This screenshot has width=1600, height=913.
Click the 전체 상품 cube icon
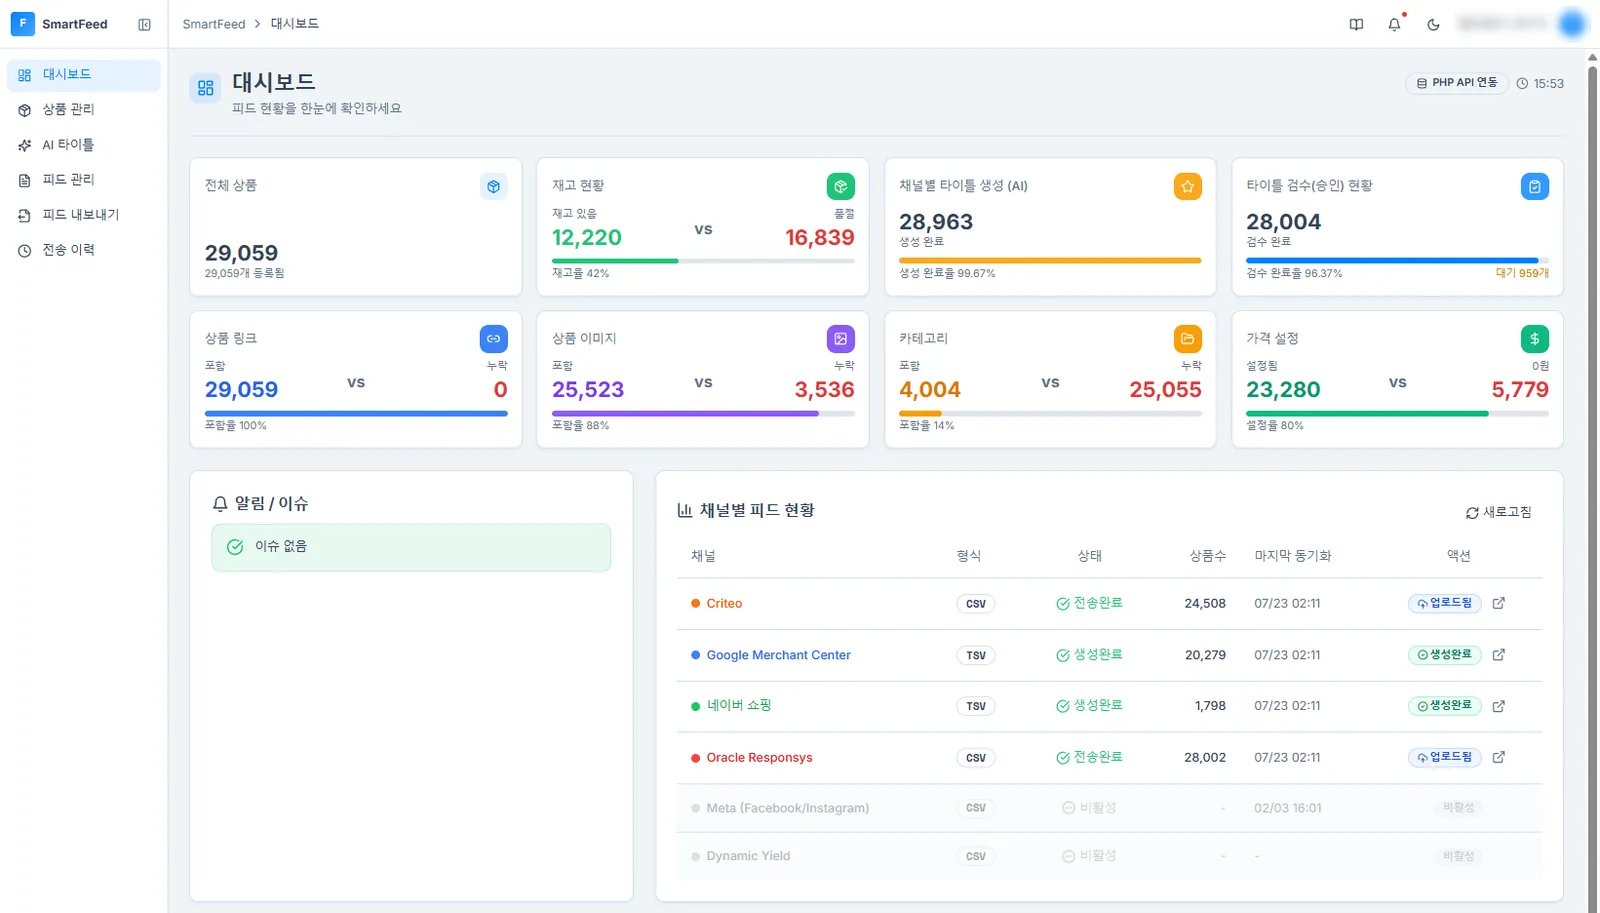(493, 186)
